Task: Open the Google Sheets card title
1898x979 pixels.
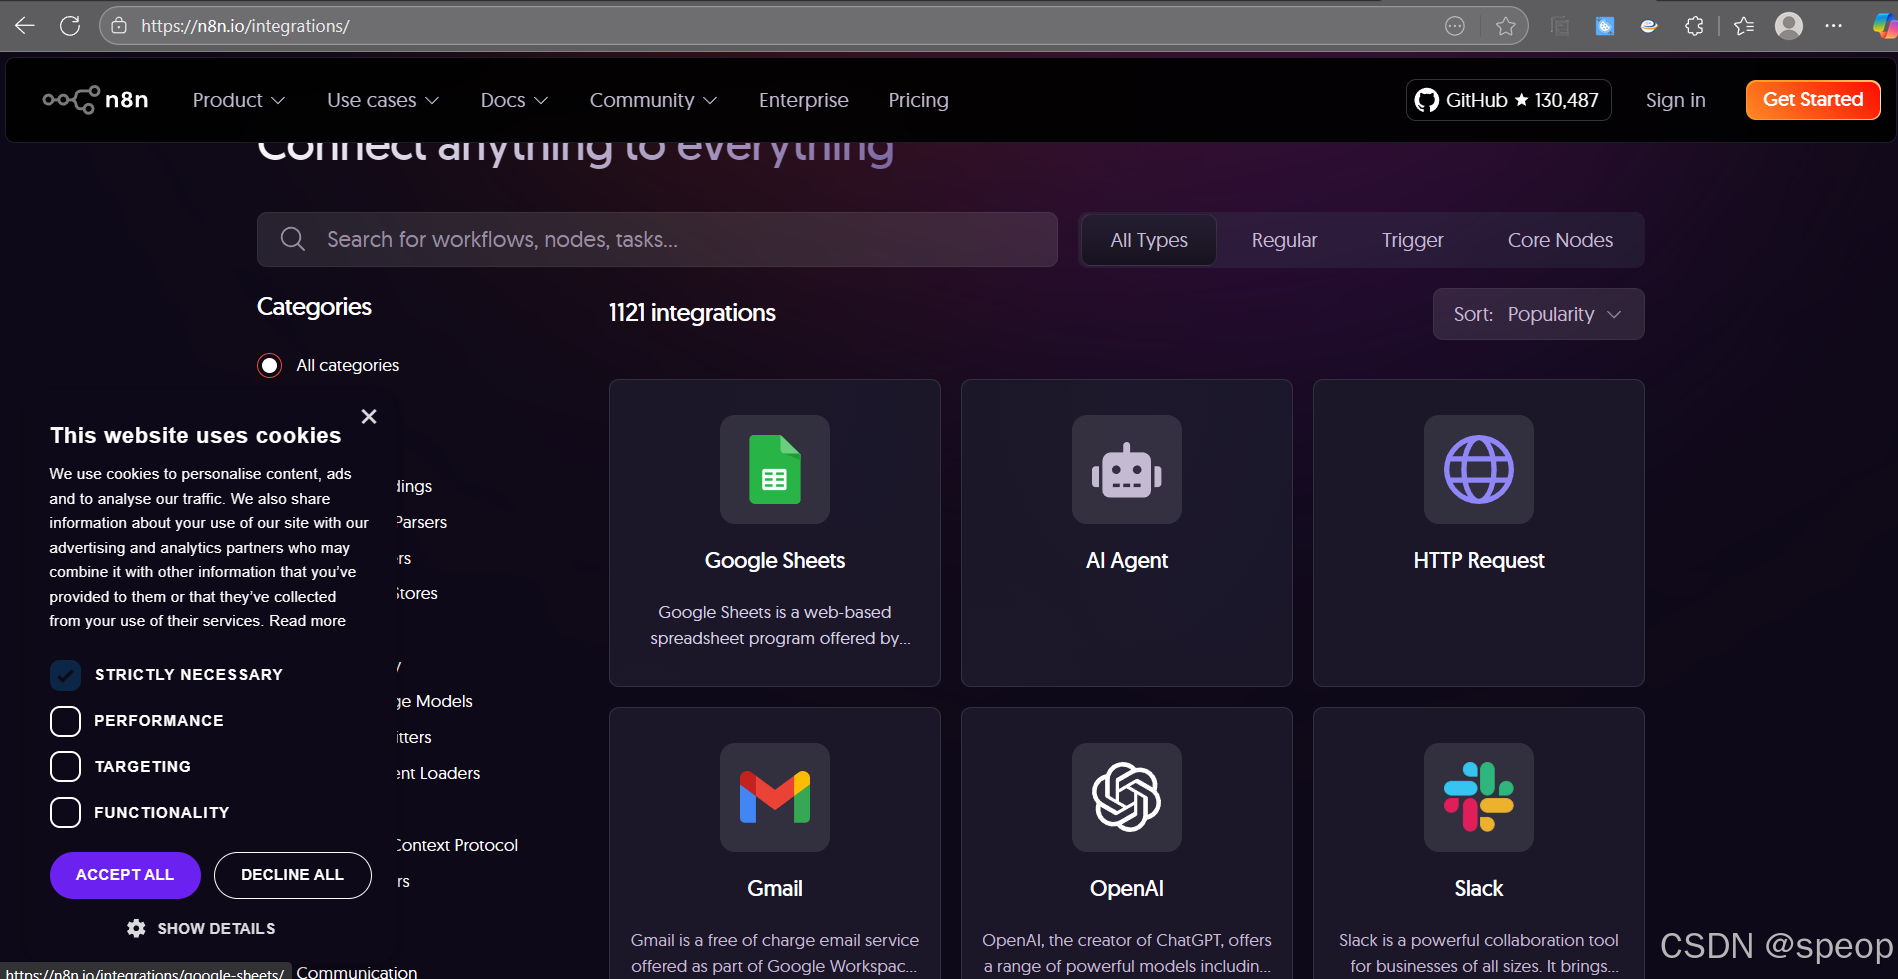Action: 775,560
